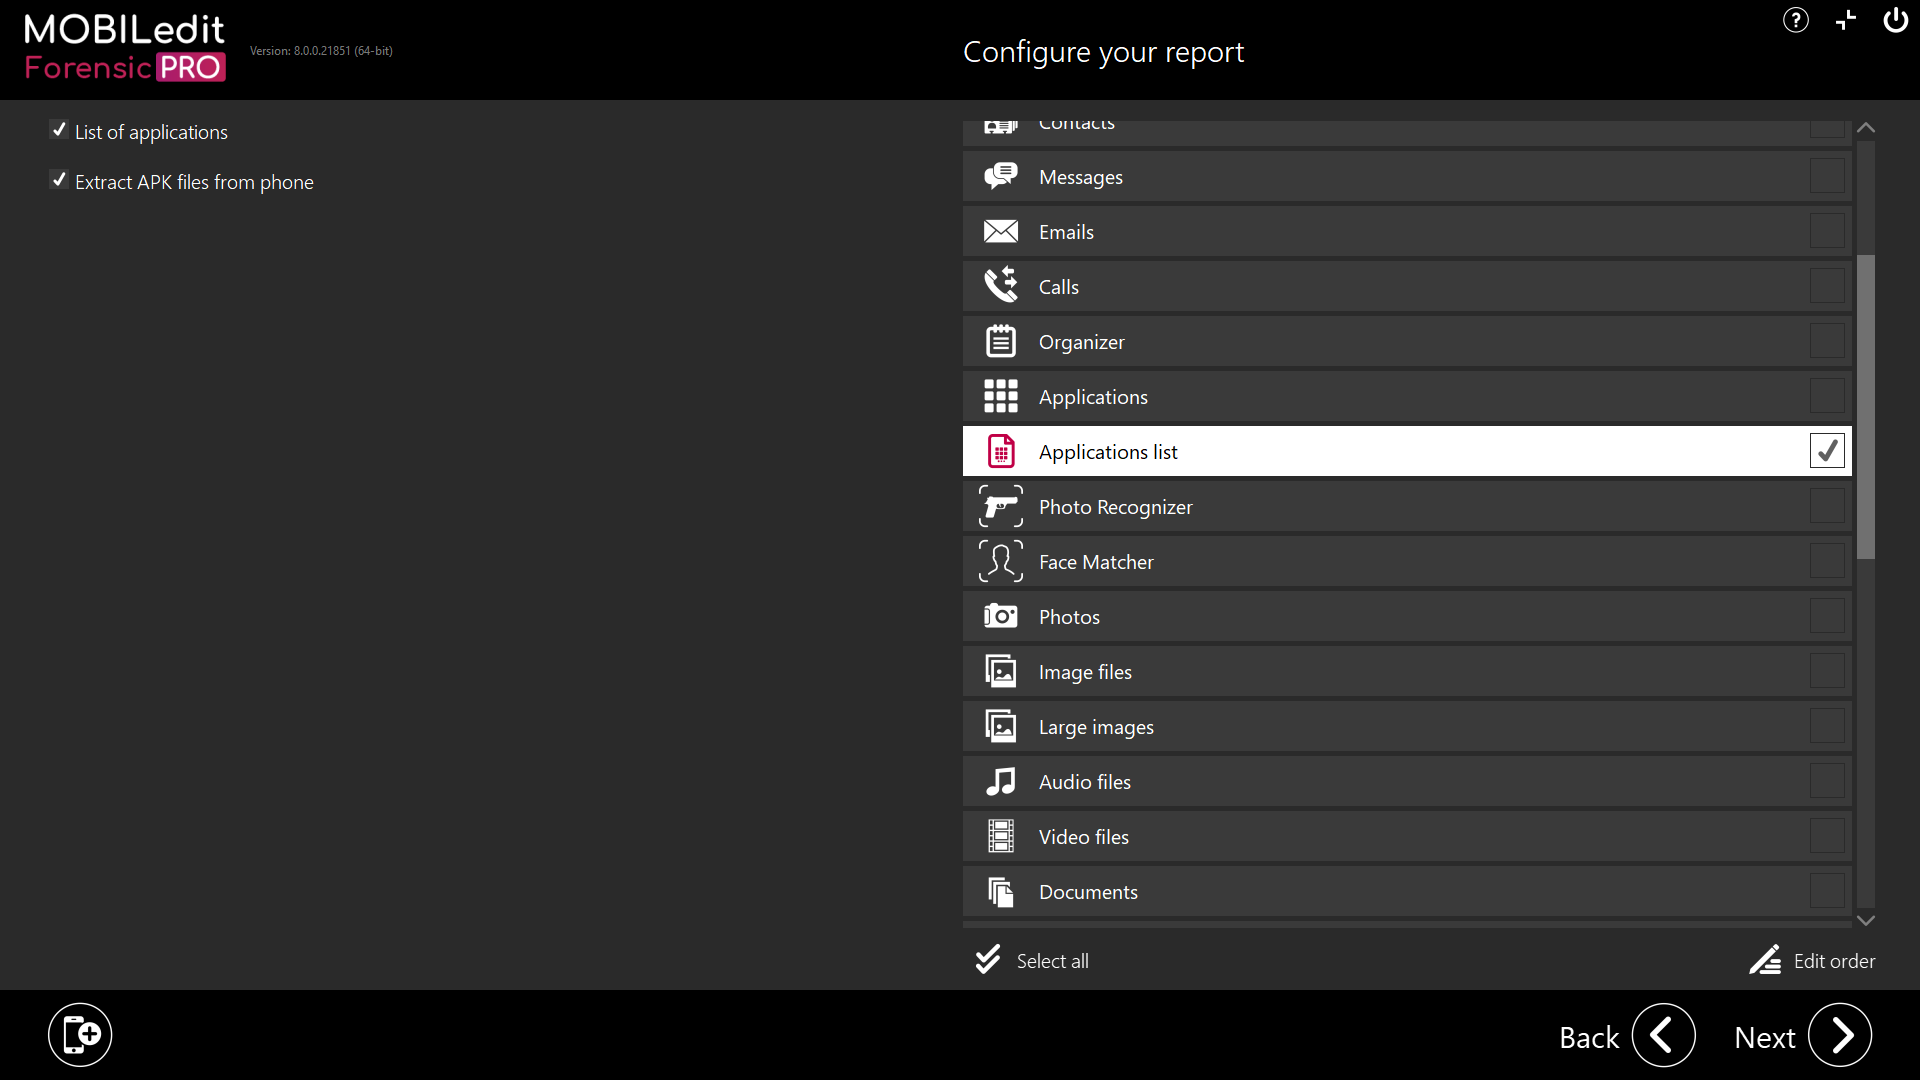Uncheck Extract APK files from phone

[x=59, y=181]
